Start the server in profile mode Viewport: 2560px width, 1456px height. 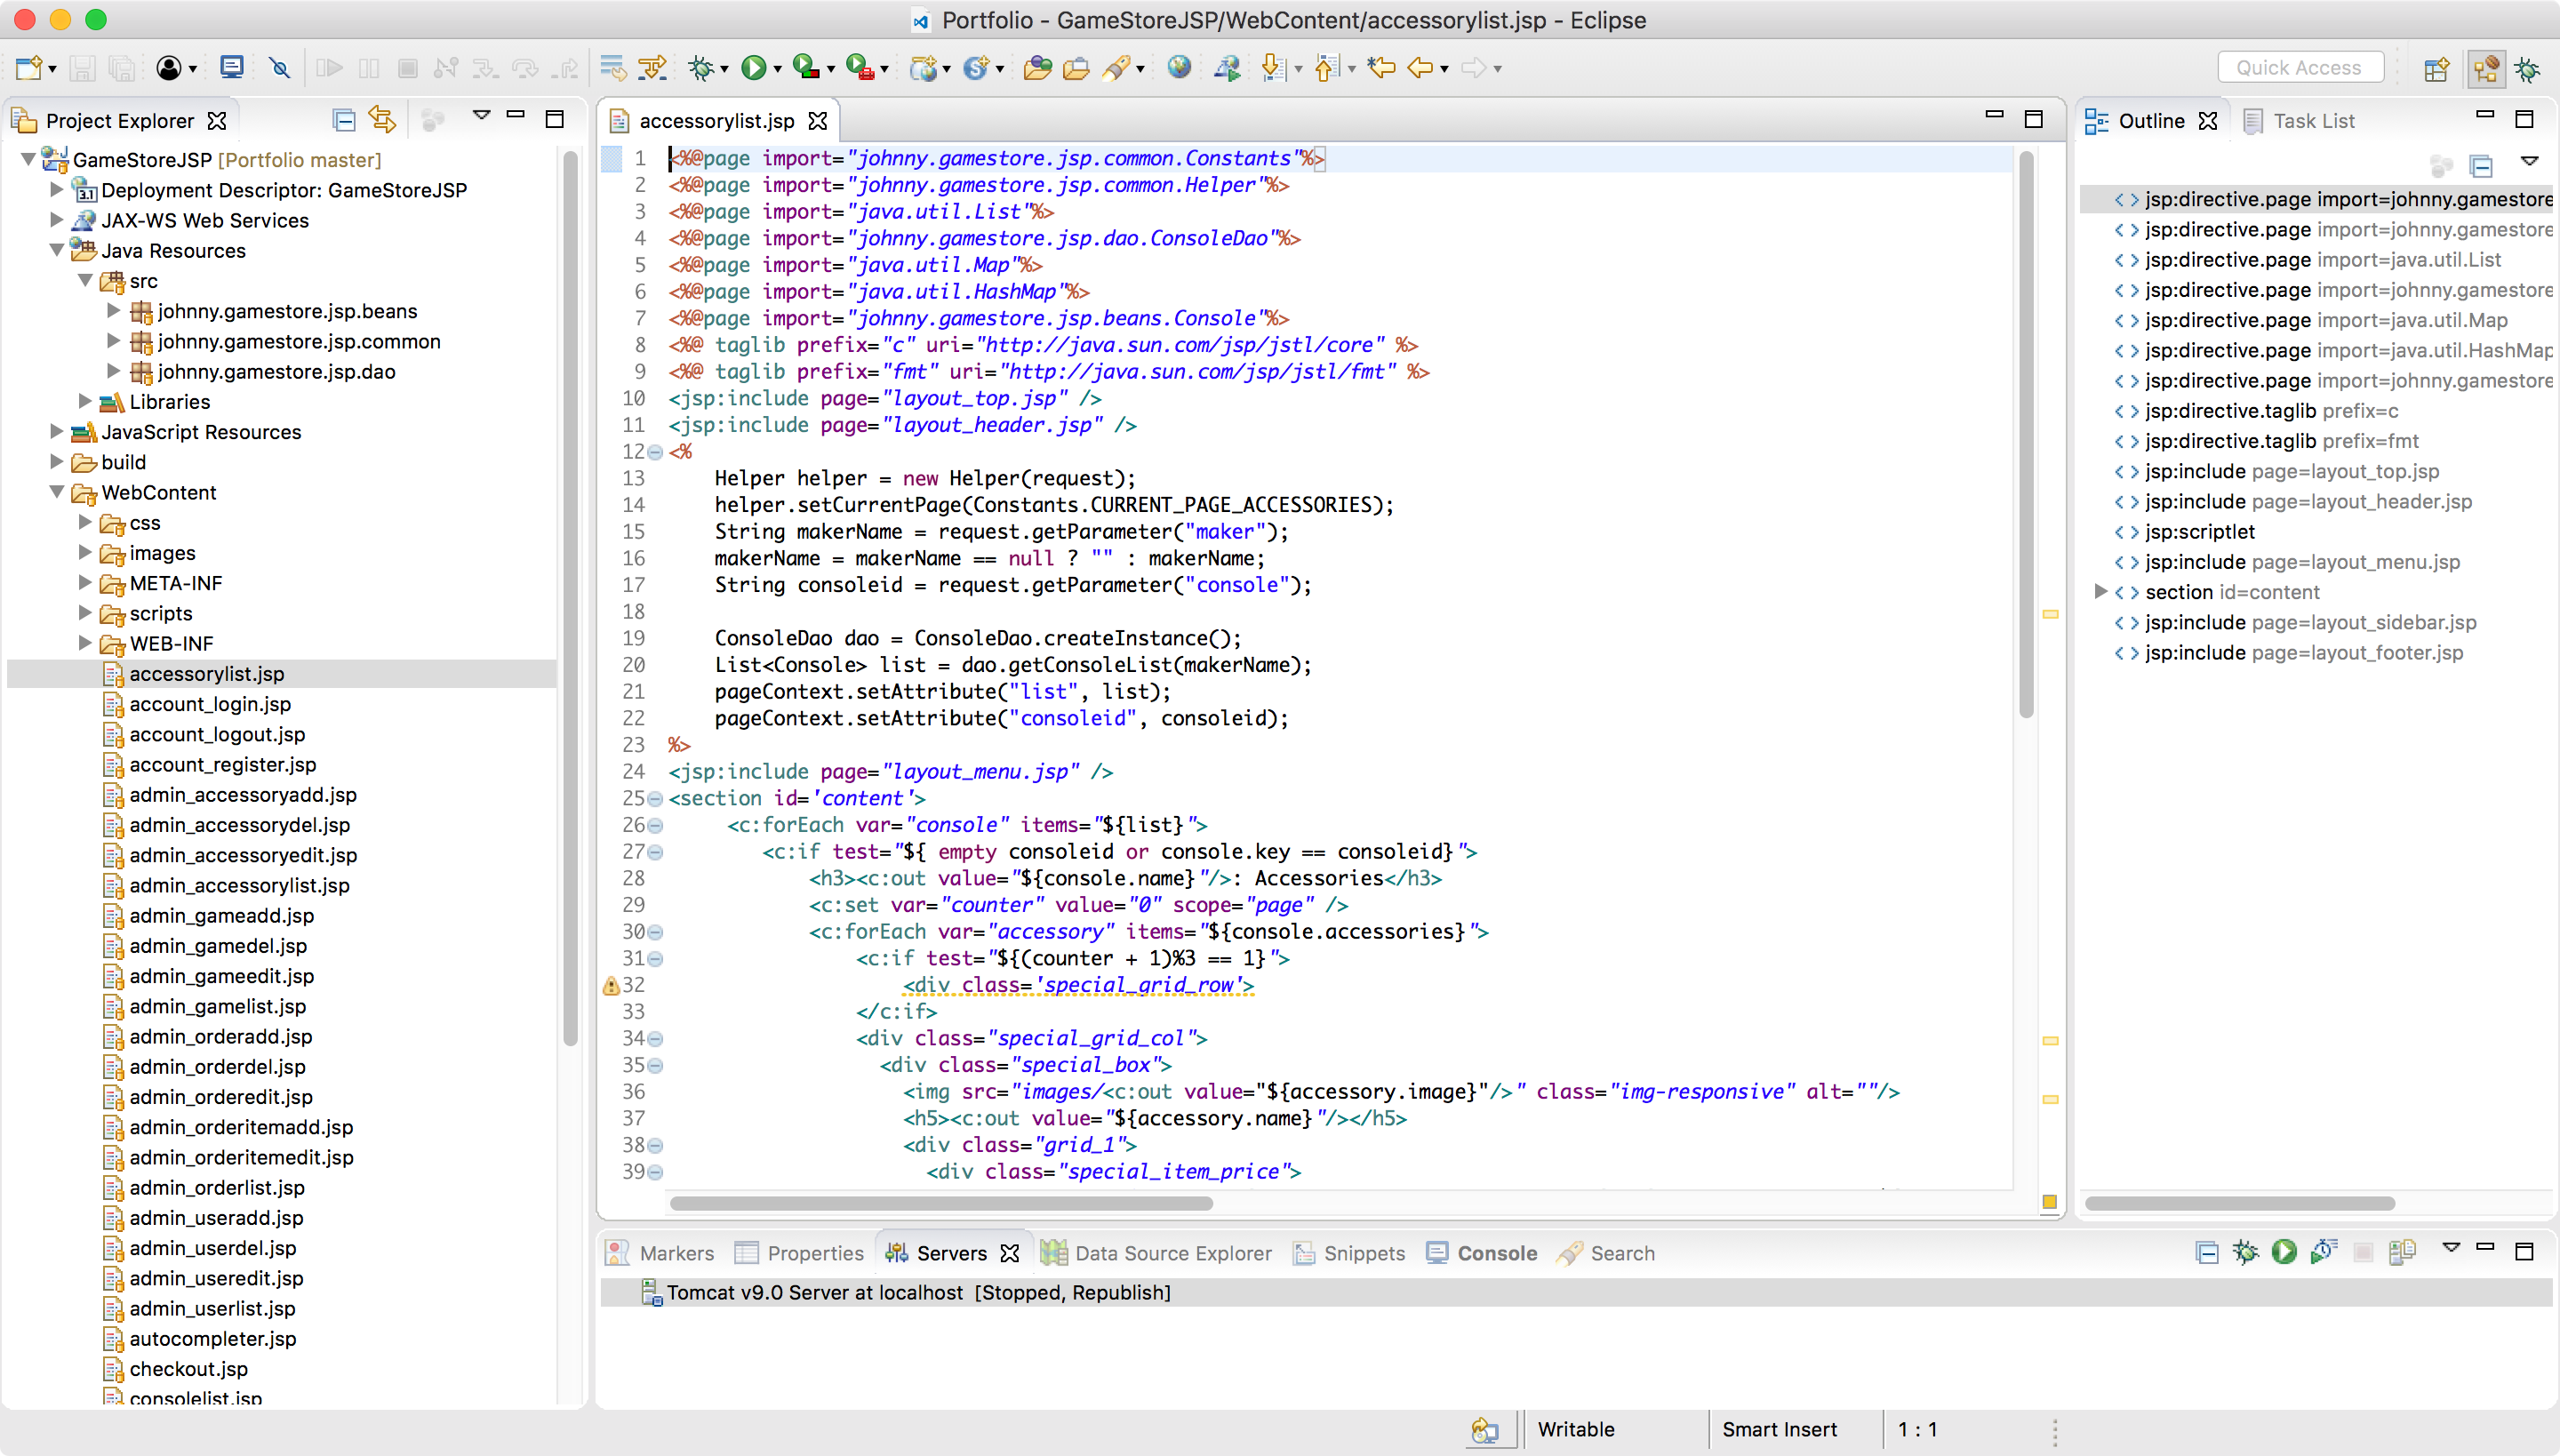click(x=2323, y=1251)
